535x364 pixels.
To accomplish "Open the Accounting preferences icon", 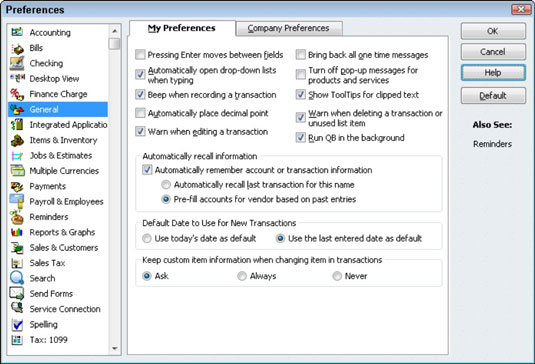I will click(x=17, y=32).
